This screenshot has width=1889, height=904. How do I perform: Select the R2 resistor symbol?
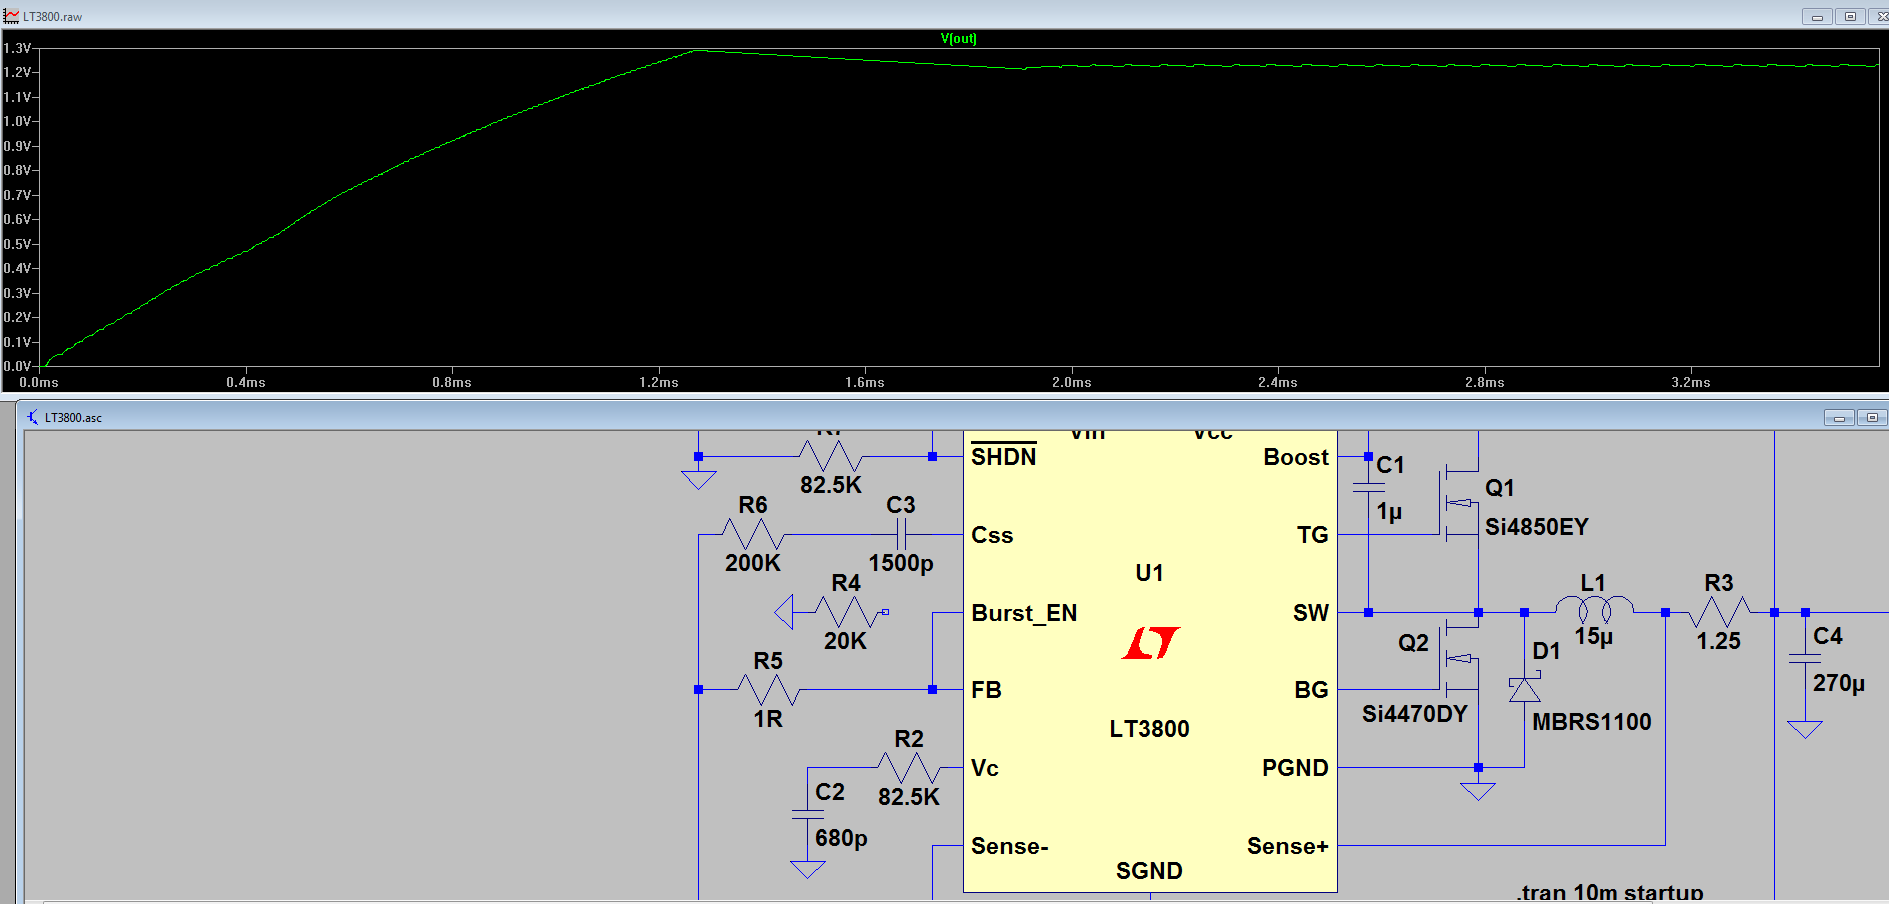pyautogui.click(x=908, y=768)
